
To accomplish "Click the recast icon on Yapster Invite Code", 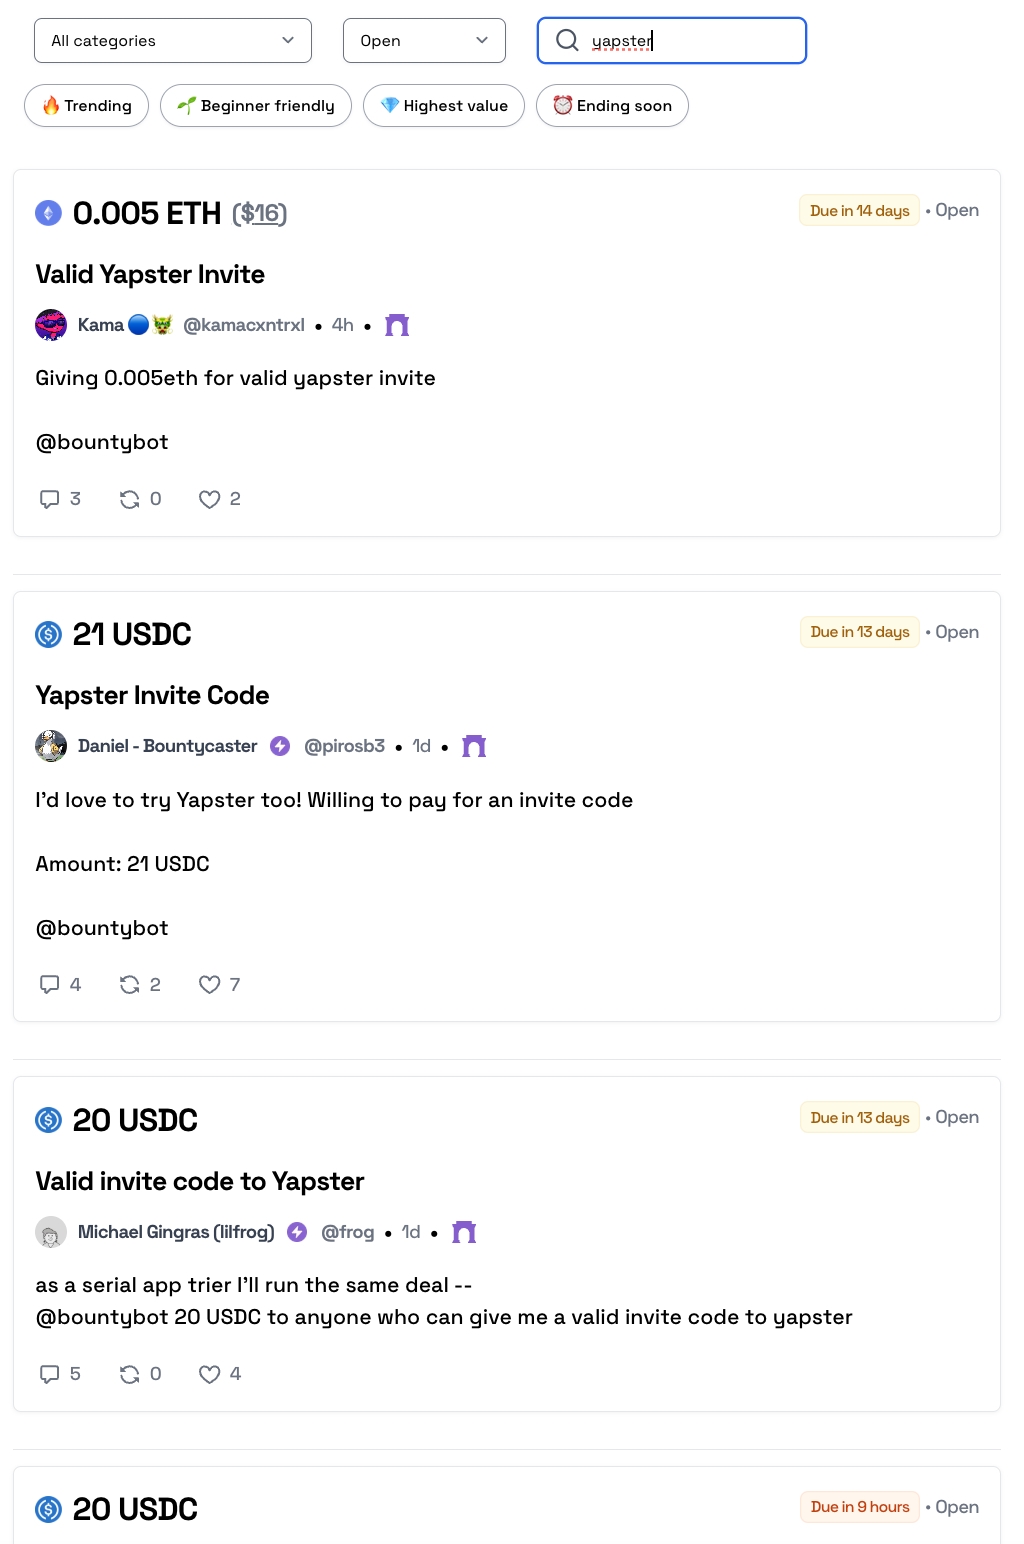I will (130, 984).
